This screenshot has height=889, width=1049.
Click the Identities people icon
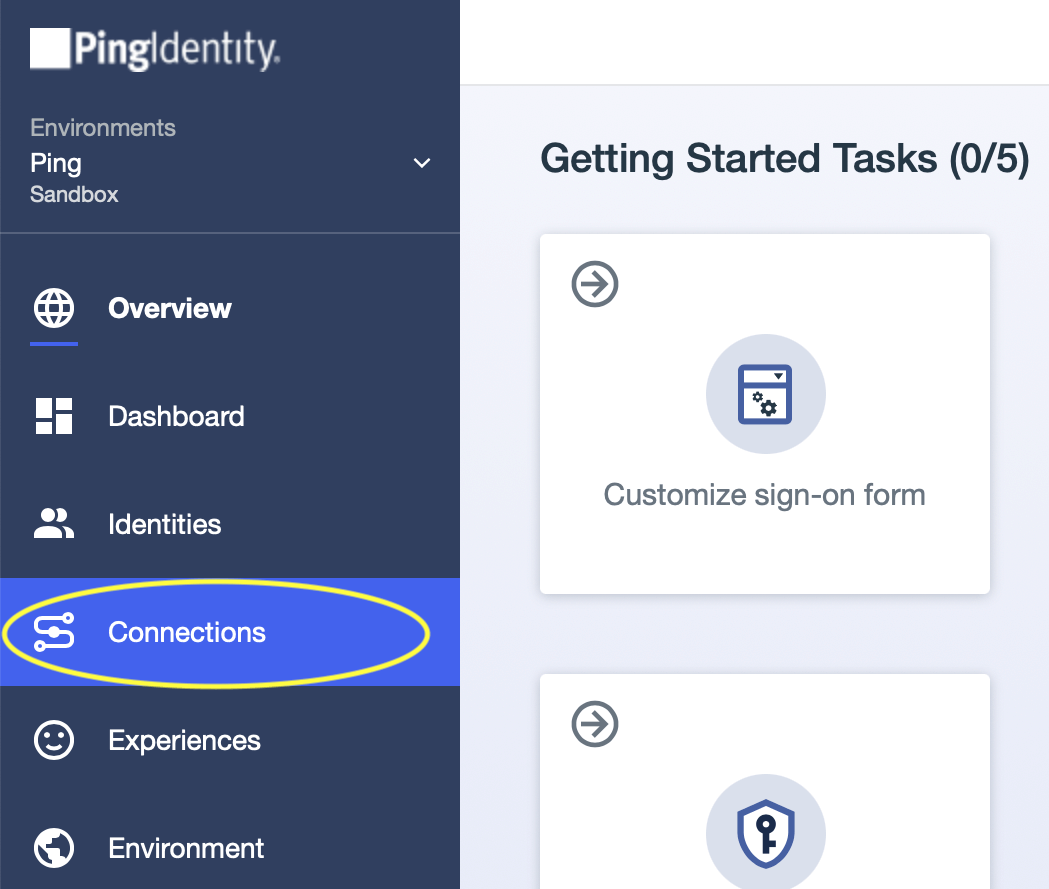click(54, 524)
